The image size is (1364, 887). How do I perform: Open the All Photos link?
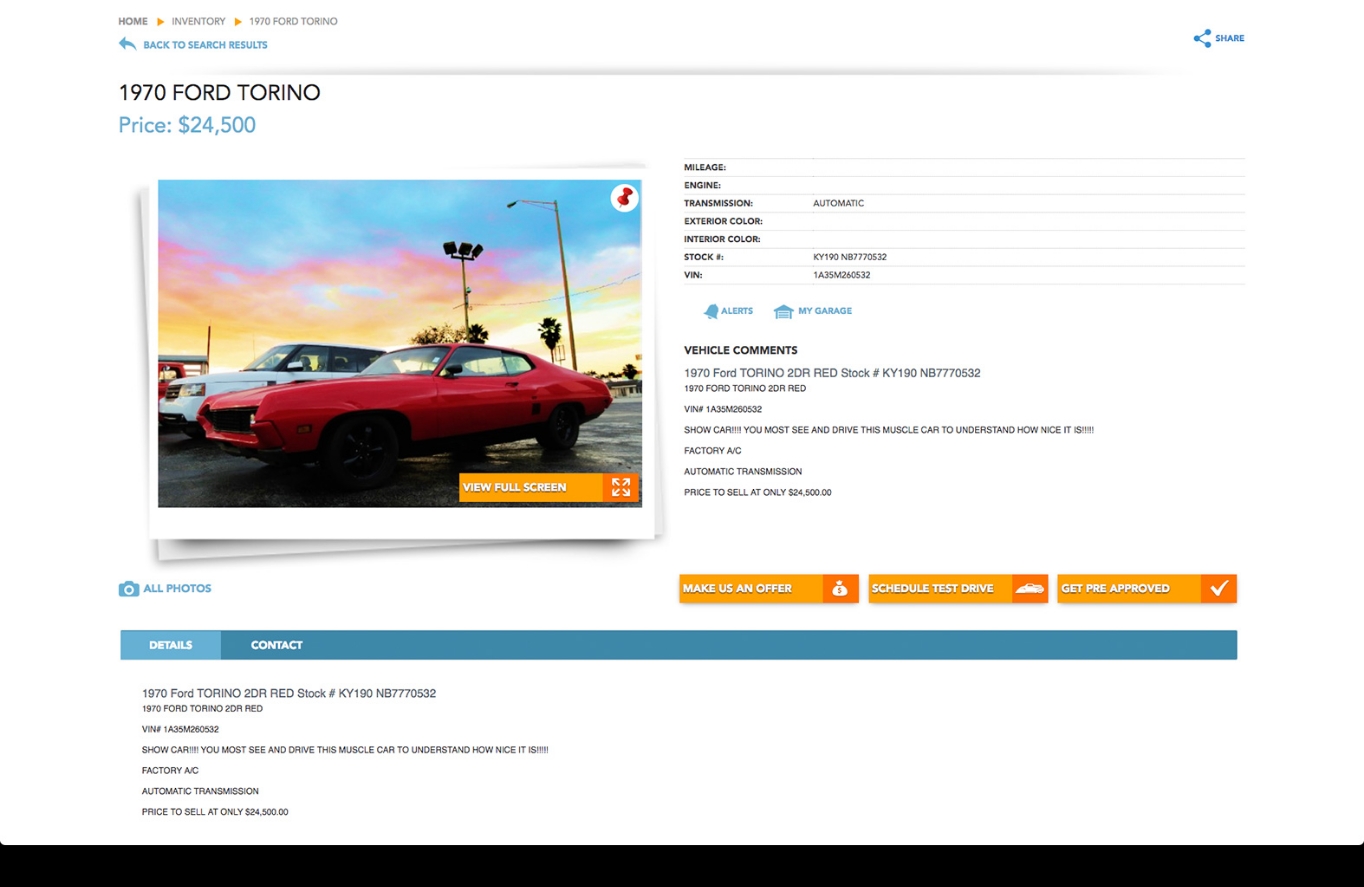[177, 588]
